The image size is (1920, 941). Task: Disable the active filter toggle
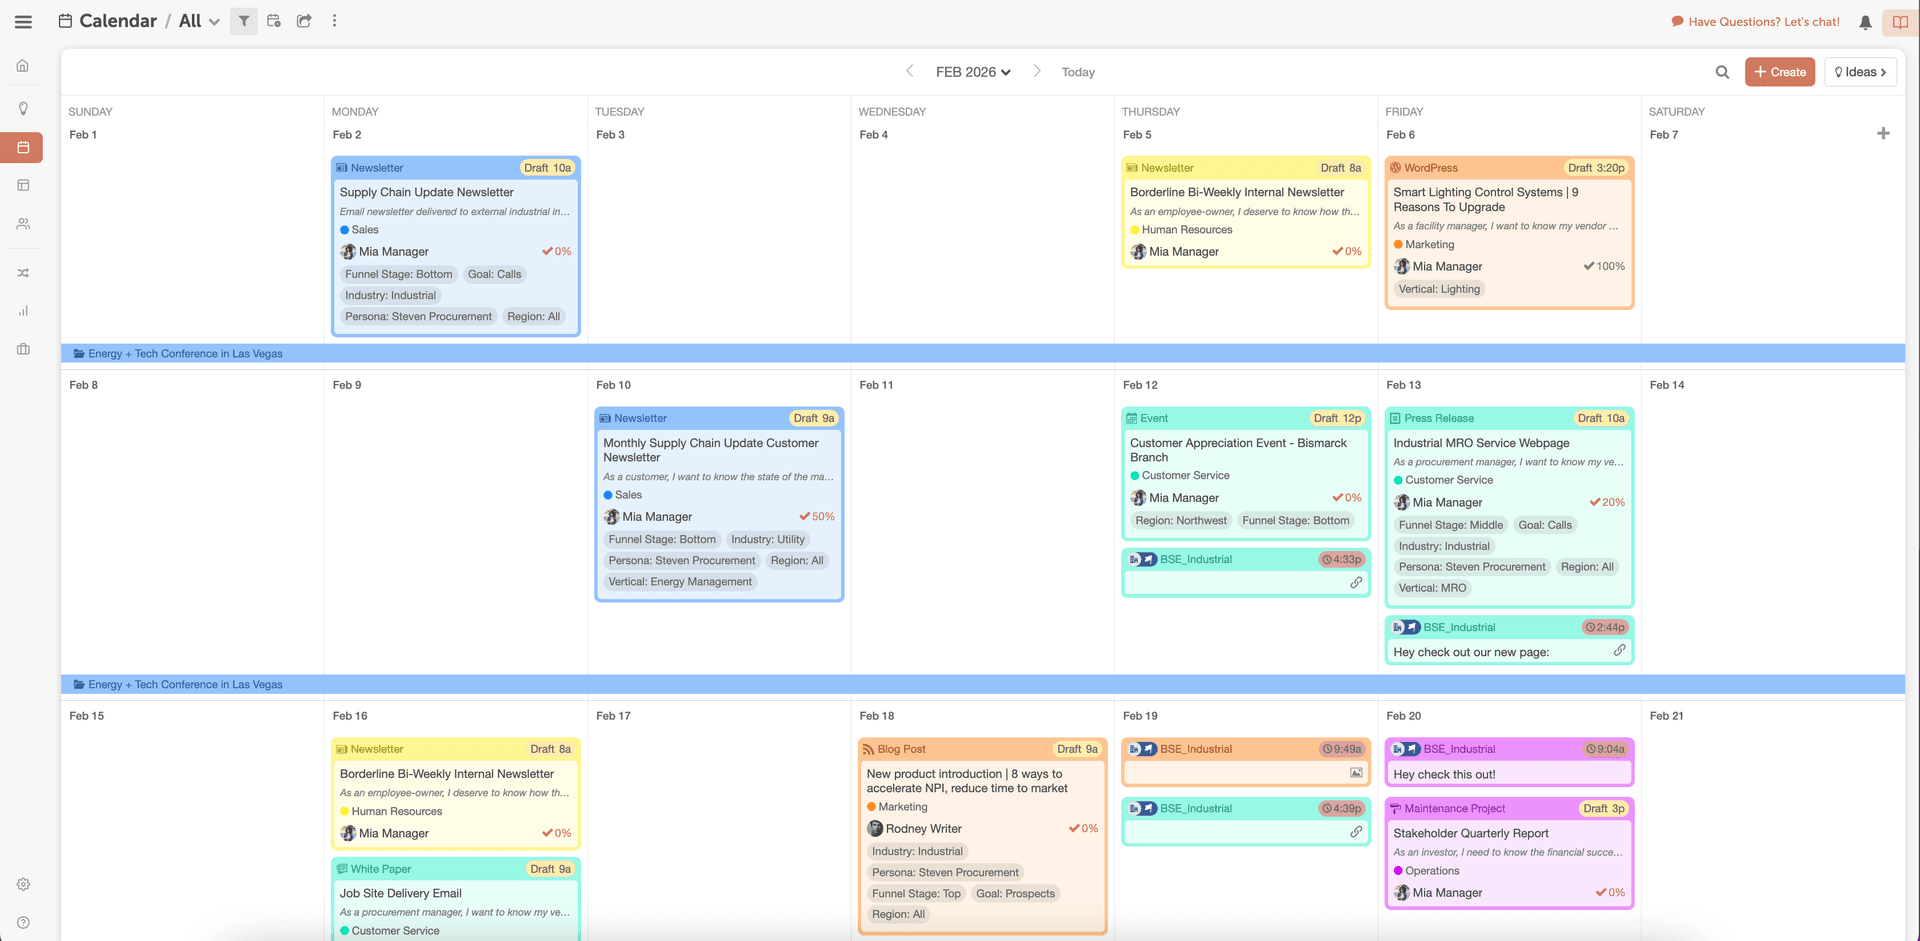point(243,21)
